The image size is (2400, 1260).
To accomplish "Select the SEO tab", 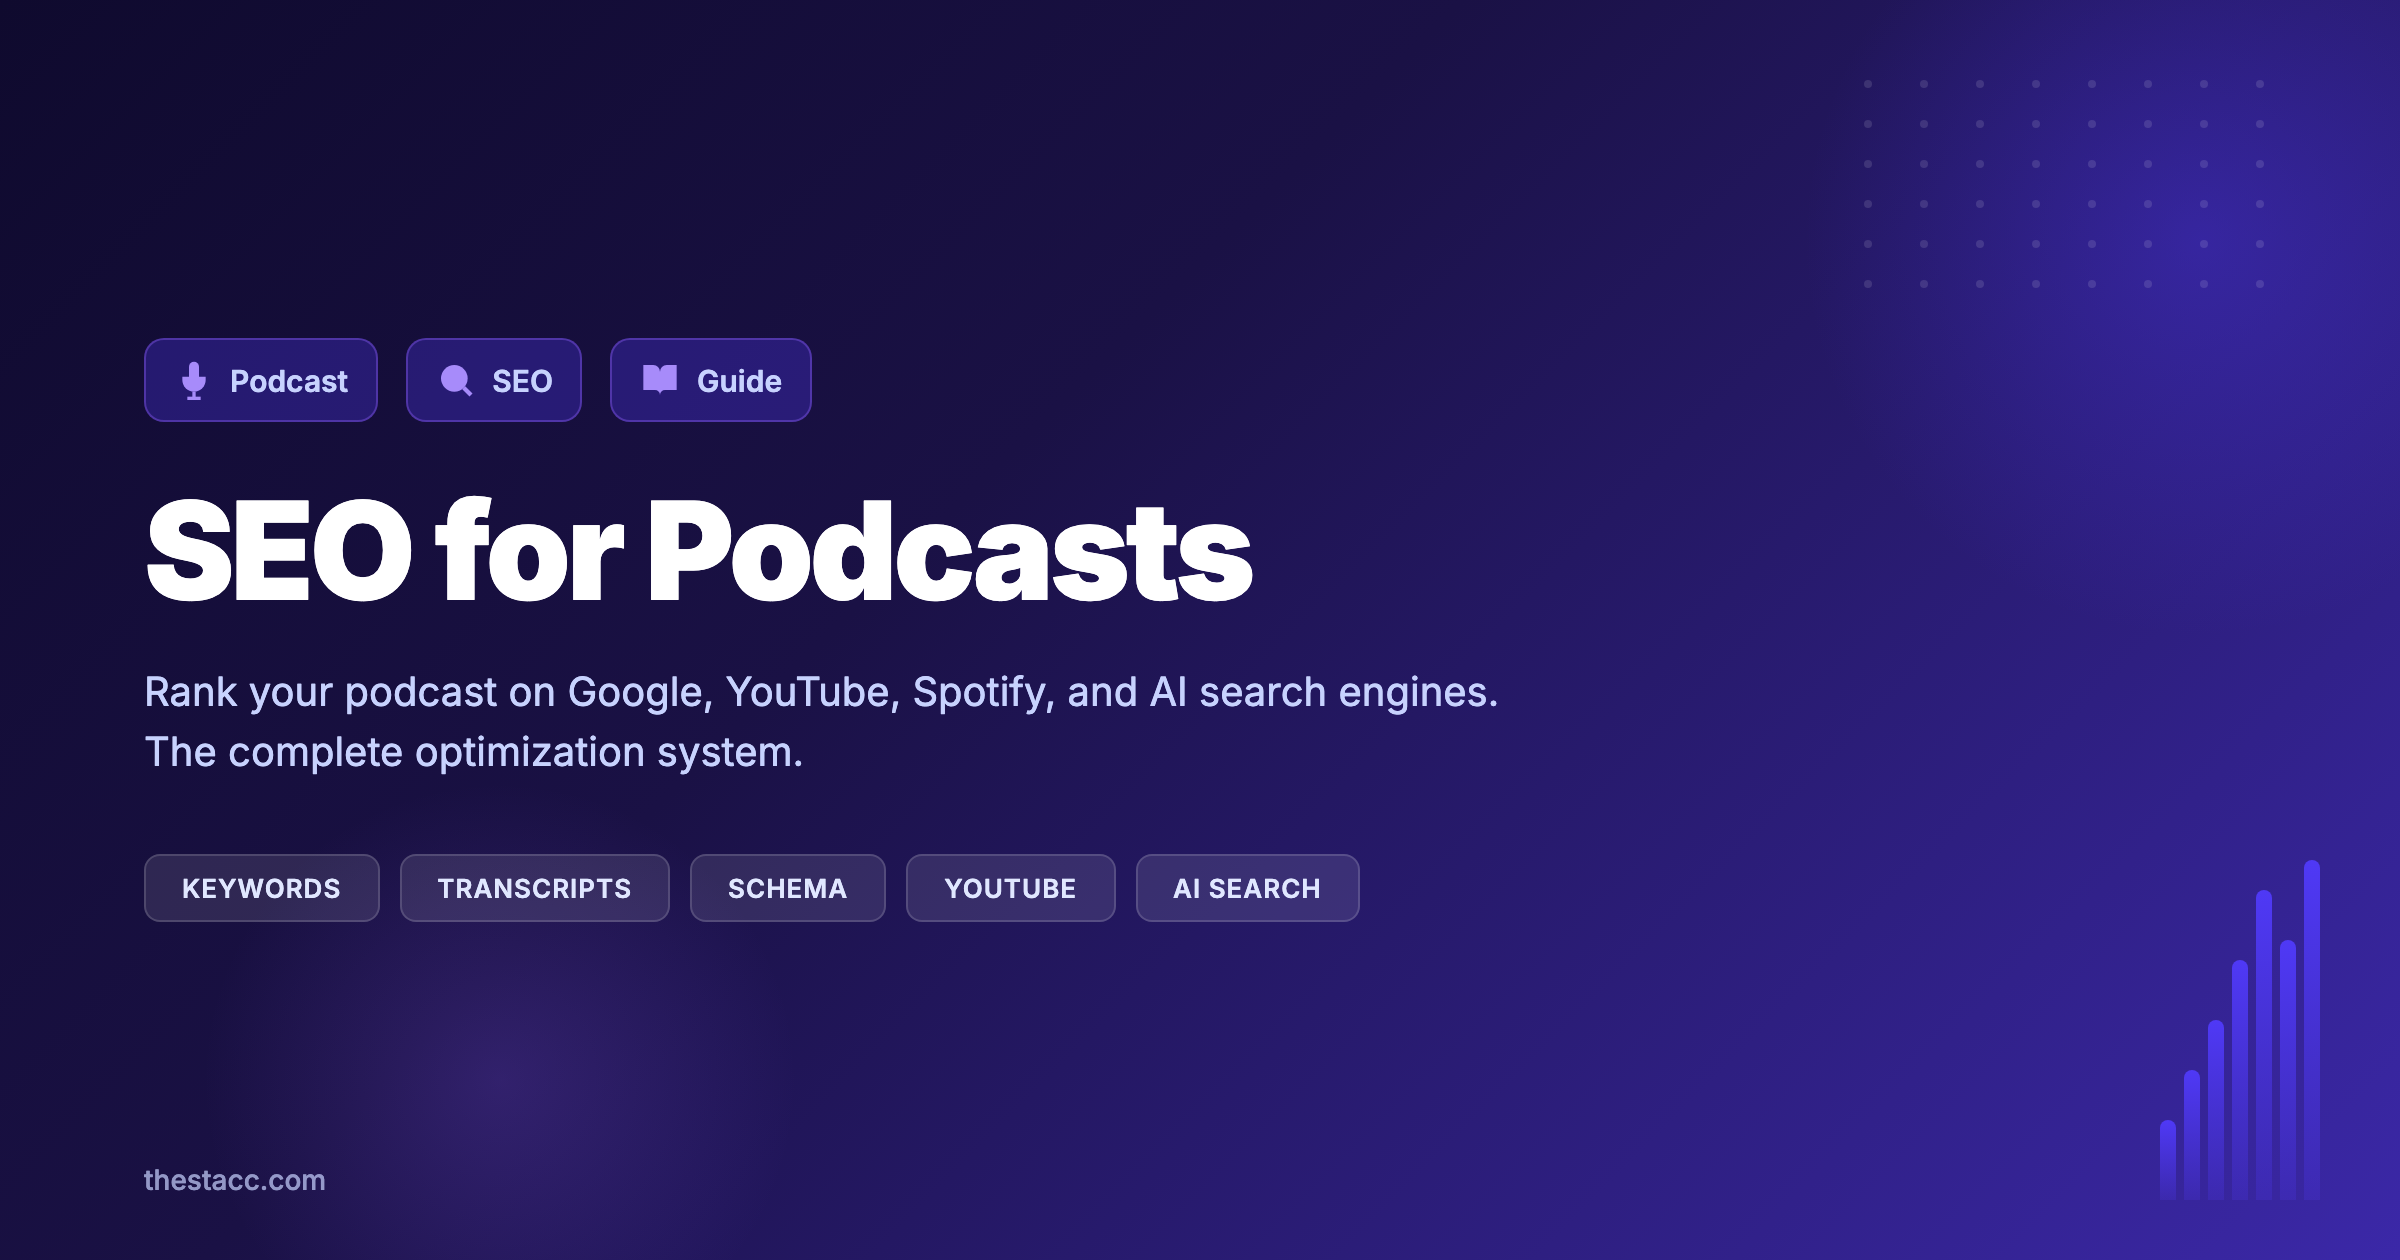I will pyautogui.click(x=494, y=380).
